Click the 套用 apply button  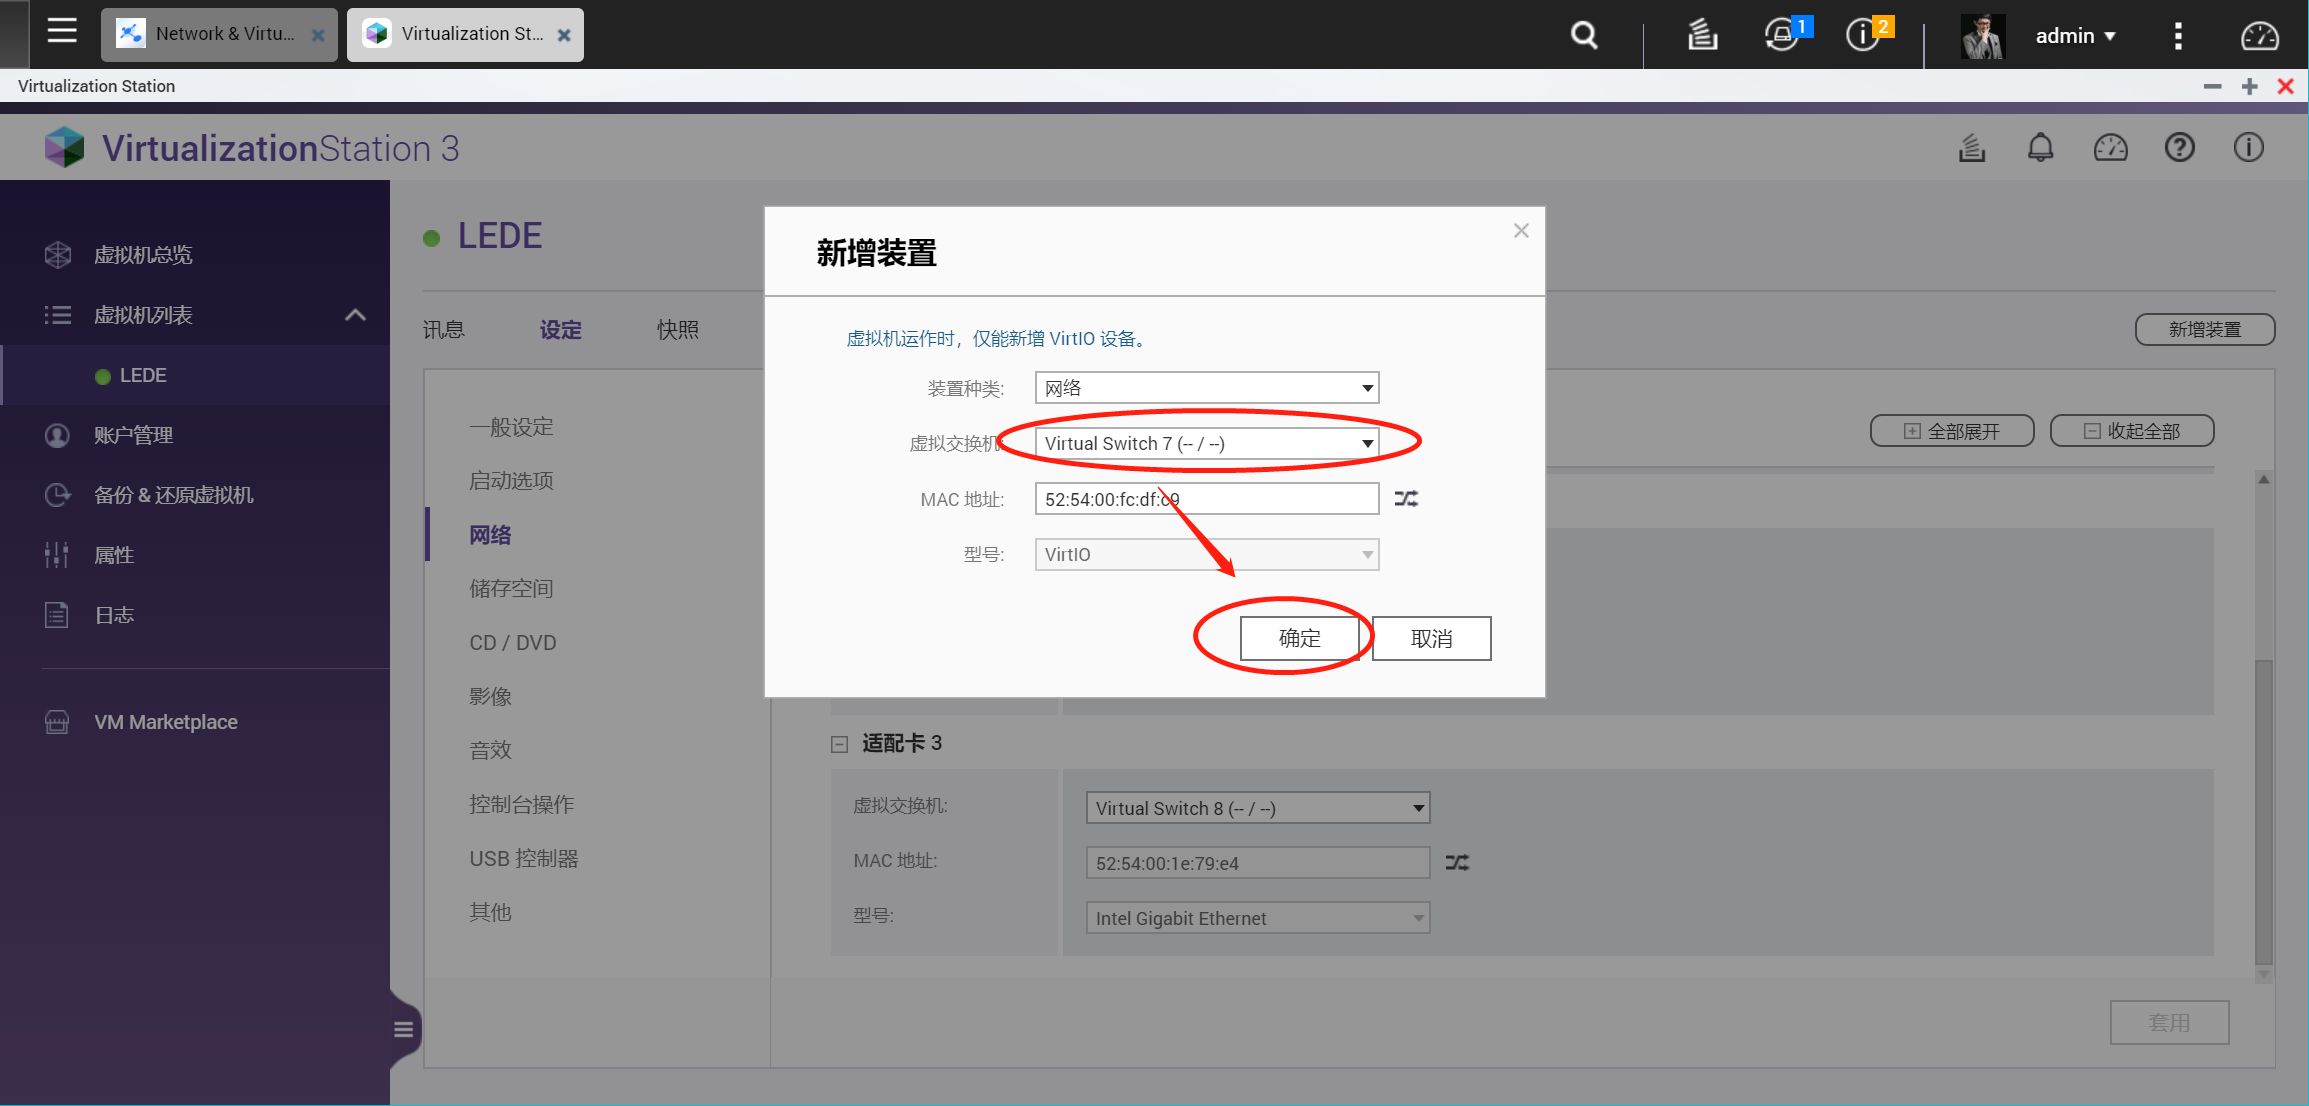2169,1023
